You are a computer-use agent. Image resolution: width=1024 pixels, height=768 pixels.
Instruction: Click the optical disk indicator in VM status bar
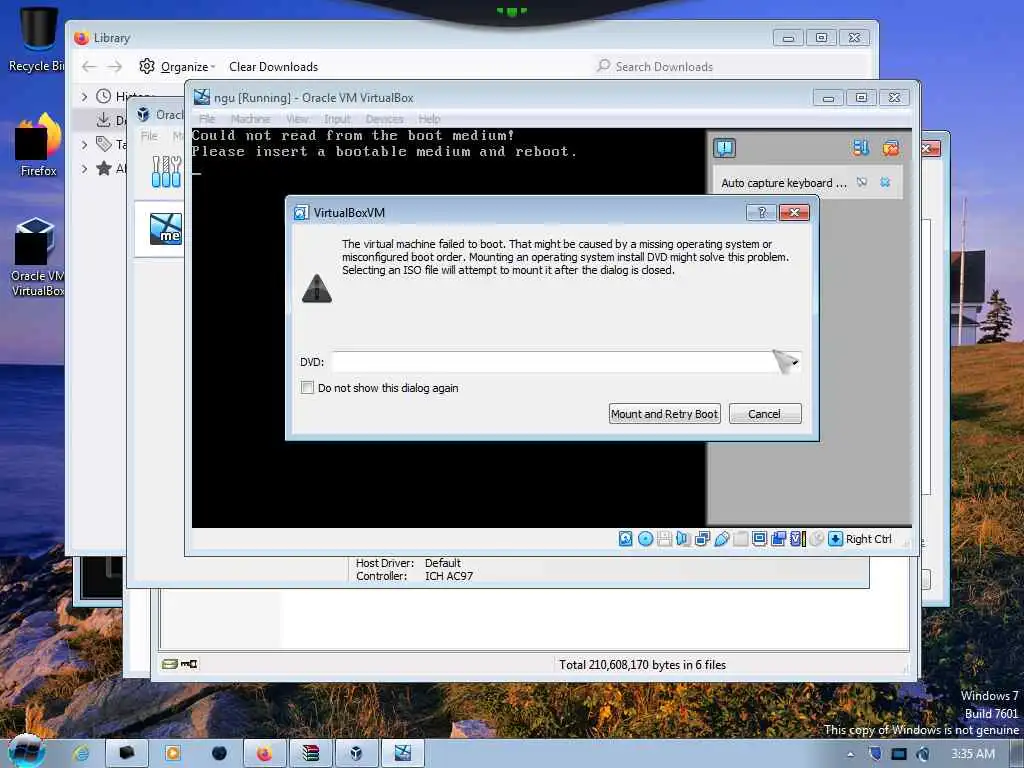coord(645,539)
